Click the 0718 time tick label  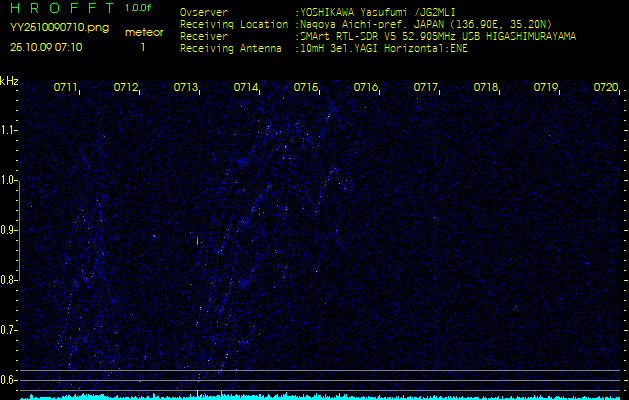486,88
